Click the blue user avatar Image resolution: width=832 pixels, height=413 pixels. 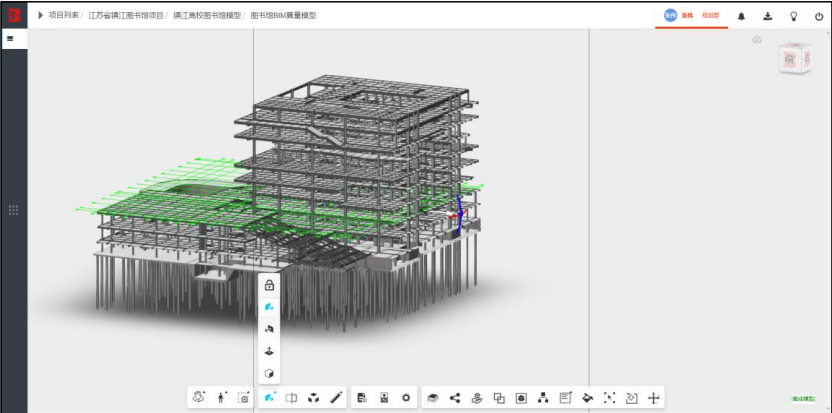pyautogui.click(x=670, y=15)
